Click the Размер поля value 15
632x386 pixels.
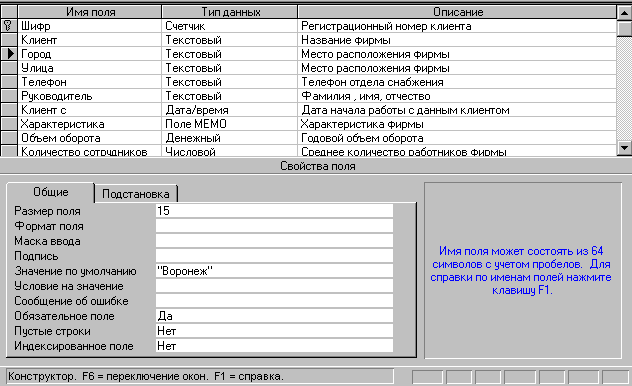(x=274, y=211)
